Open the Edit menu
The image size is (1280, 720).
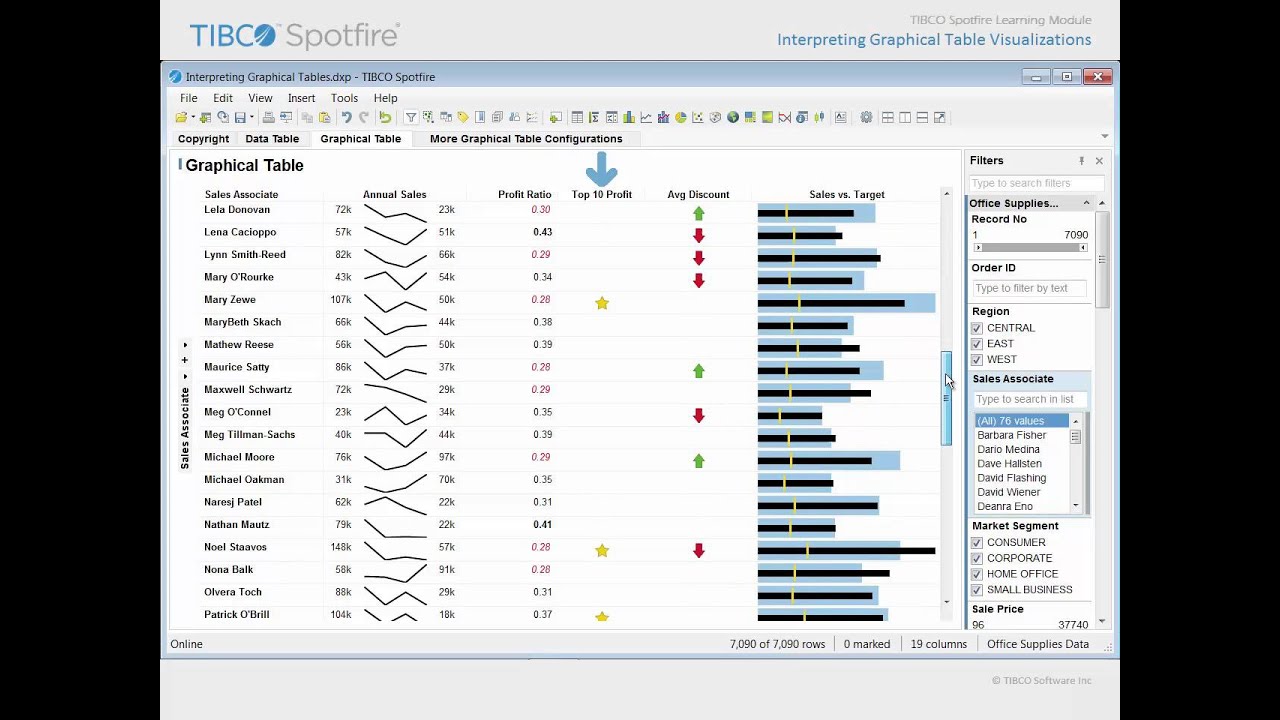223,98
